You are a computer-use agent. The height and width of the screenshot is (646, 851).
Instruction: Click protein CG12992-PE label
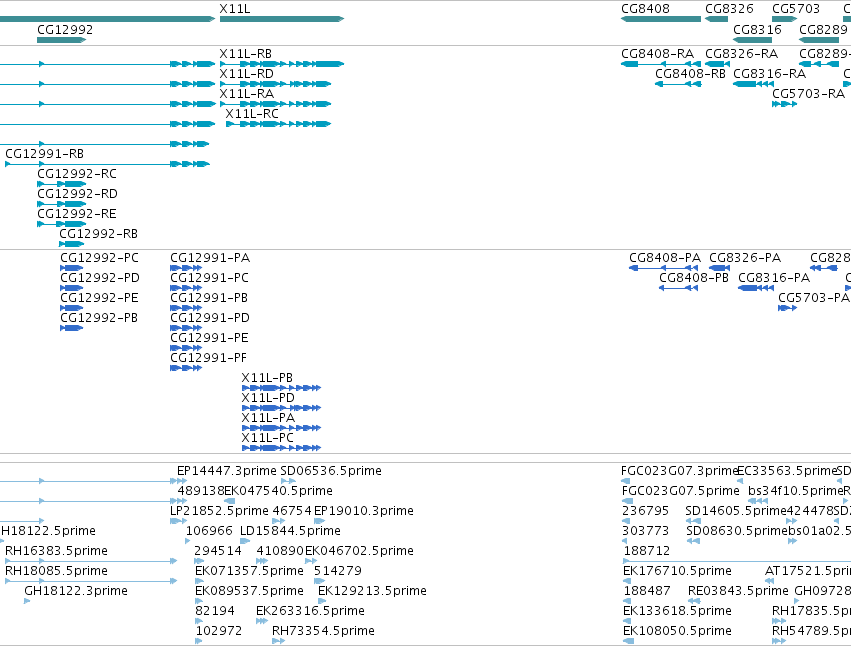tap(99, 298)
